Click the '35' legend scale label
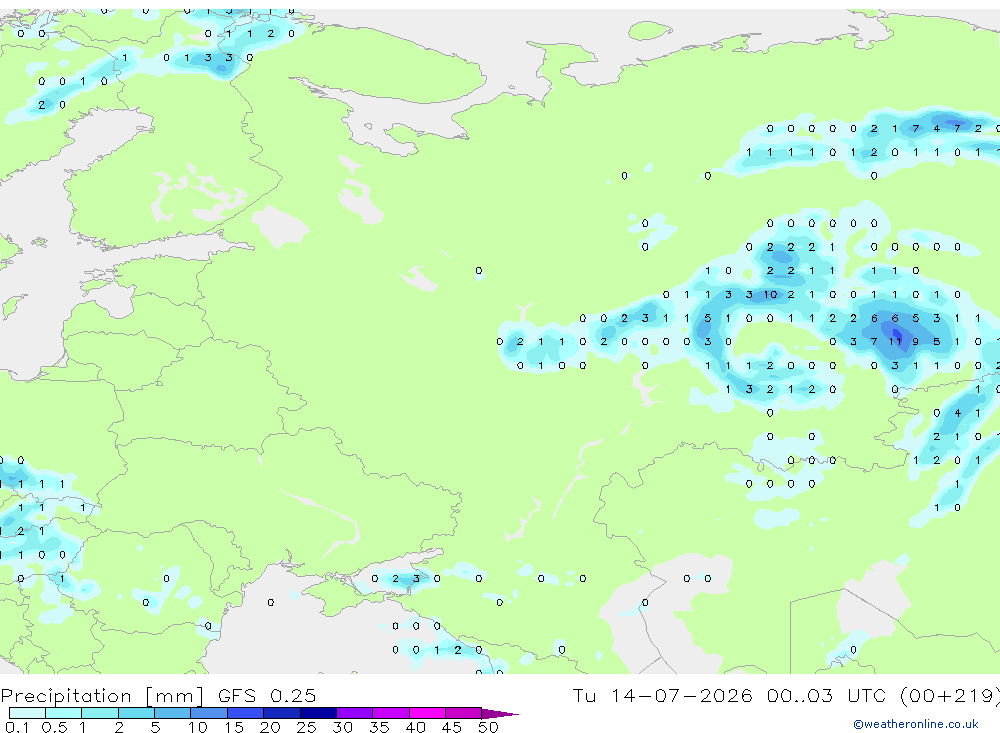This screenshot has height=733, width=1000. 379,727
